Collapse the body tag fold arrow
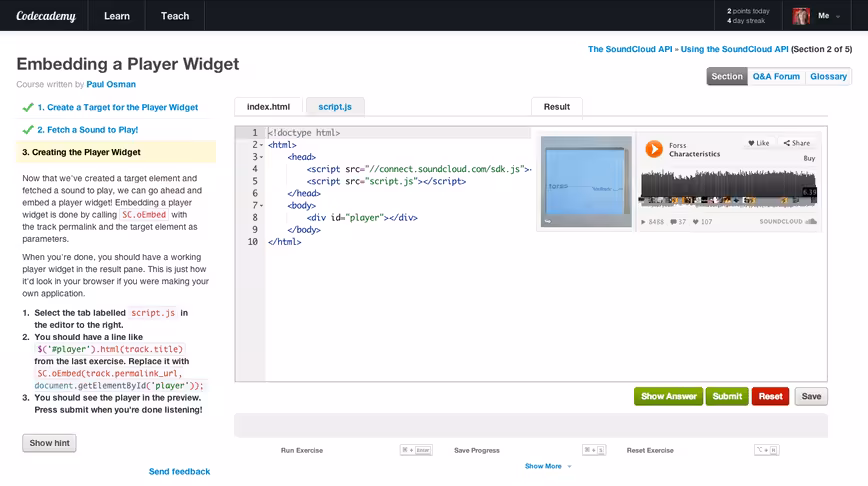868x486 pixels. tap(261, 205)
